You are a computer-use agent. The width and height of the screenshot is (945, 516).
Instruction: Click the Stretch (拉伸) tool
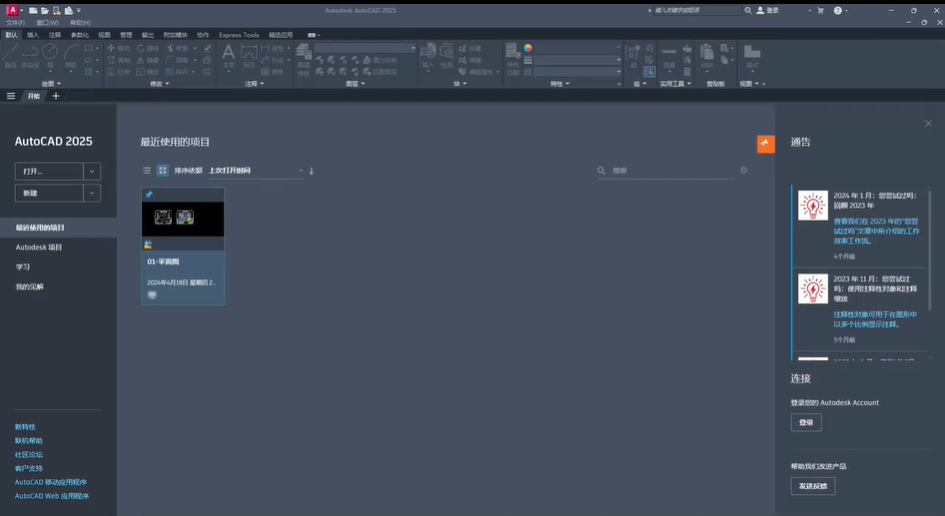119,72
